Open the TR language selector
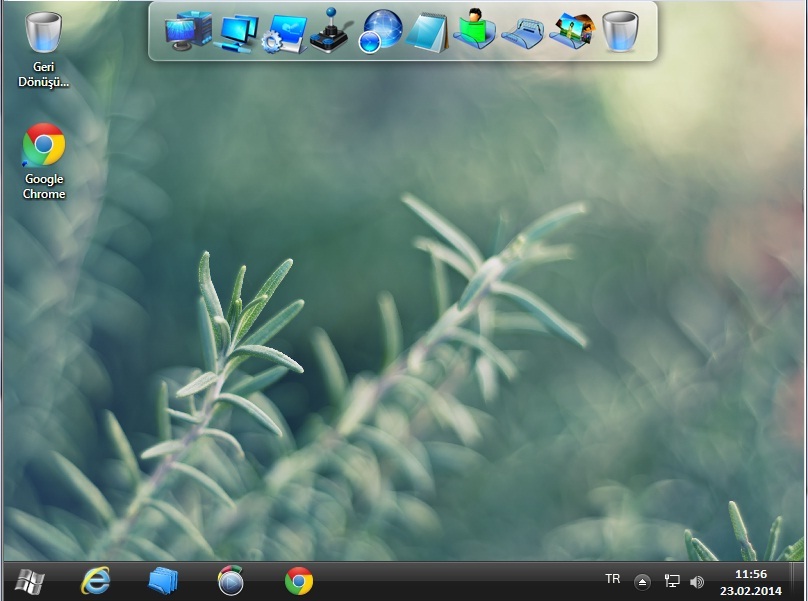The width and height of the screenshot is (808, 601). [x=612, y=579]
